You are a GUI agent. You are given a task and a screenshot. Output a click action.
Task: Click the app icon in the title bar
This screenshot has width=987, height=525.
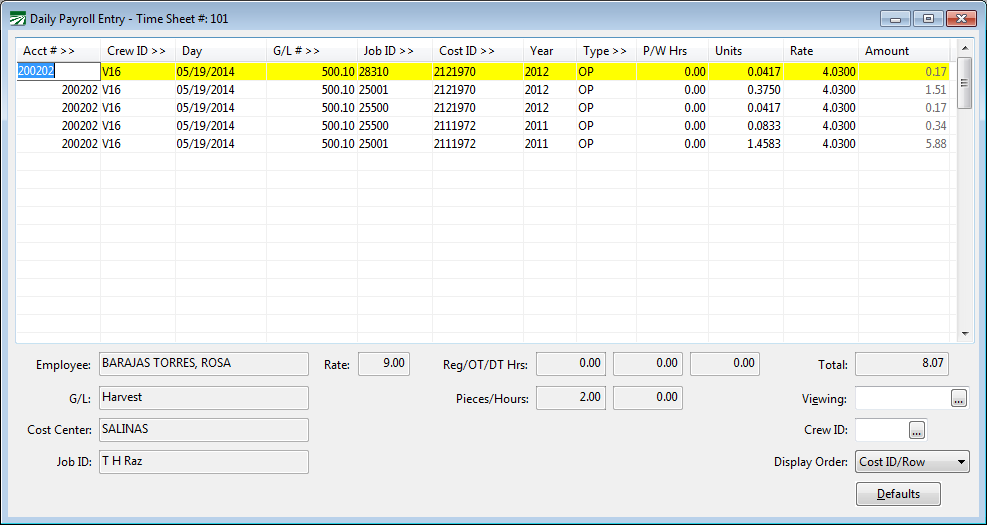tap(17, 18)
